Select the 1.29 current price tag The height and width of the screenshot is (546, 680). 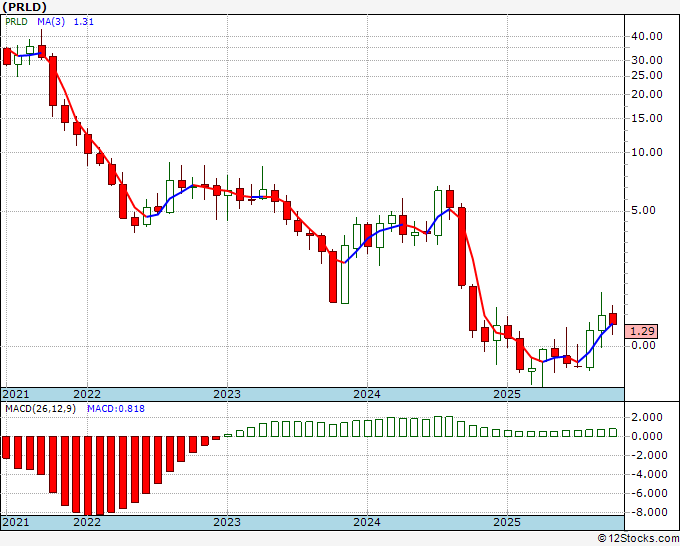pos(641,331)
